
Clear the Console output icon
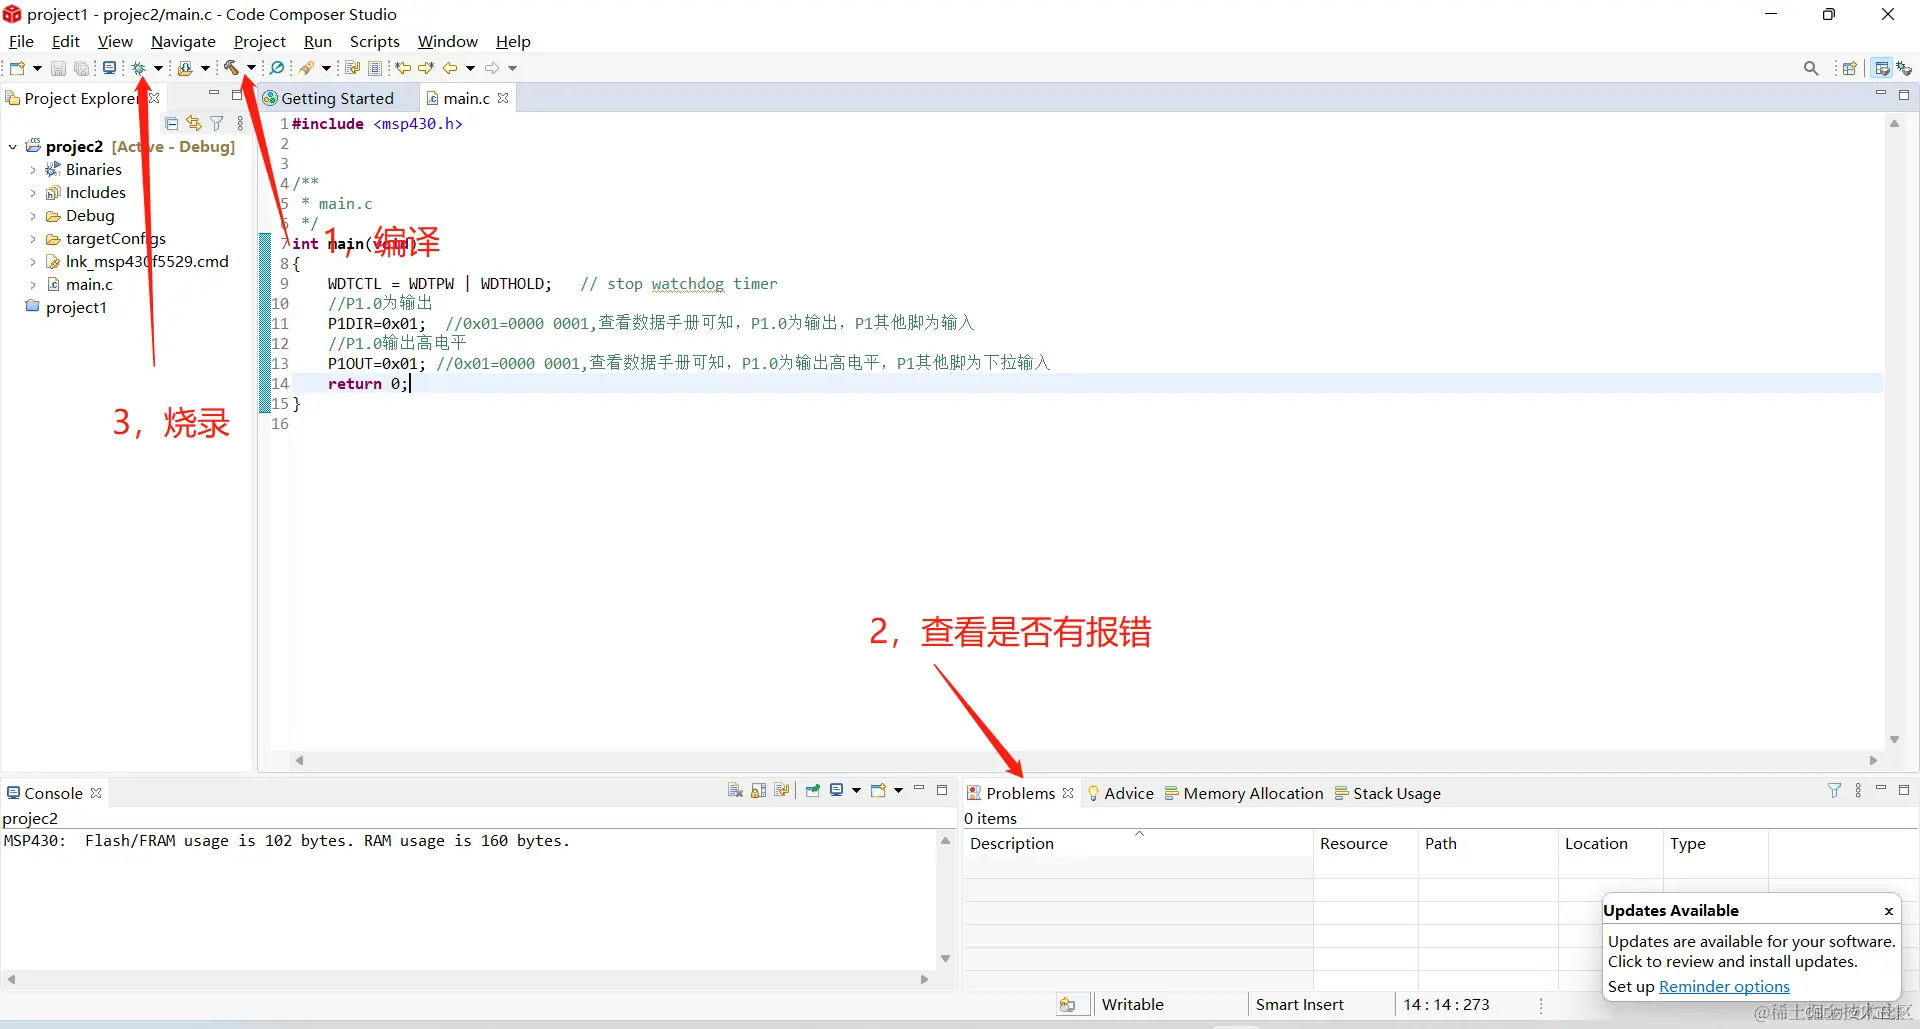click(x=735, y=791)
